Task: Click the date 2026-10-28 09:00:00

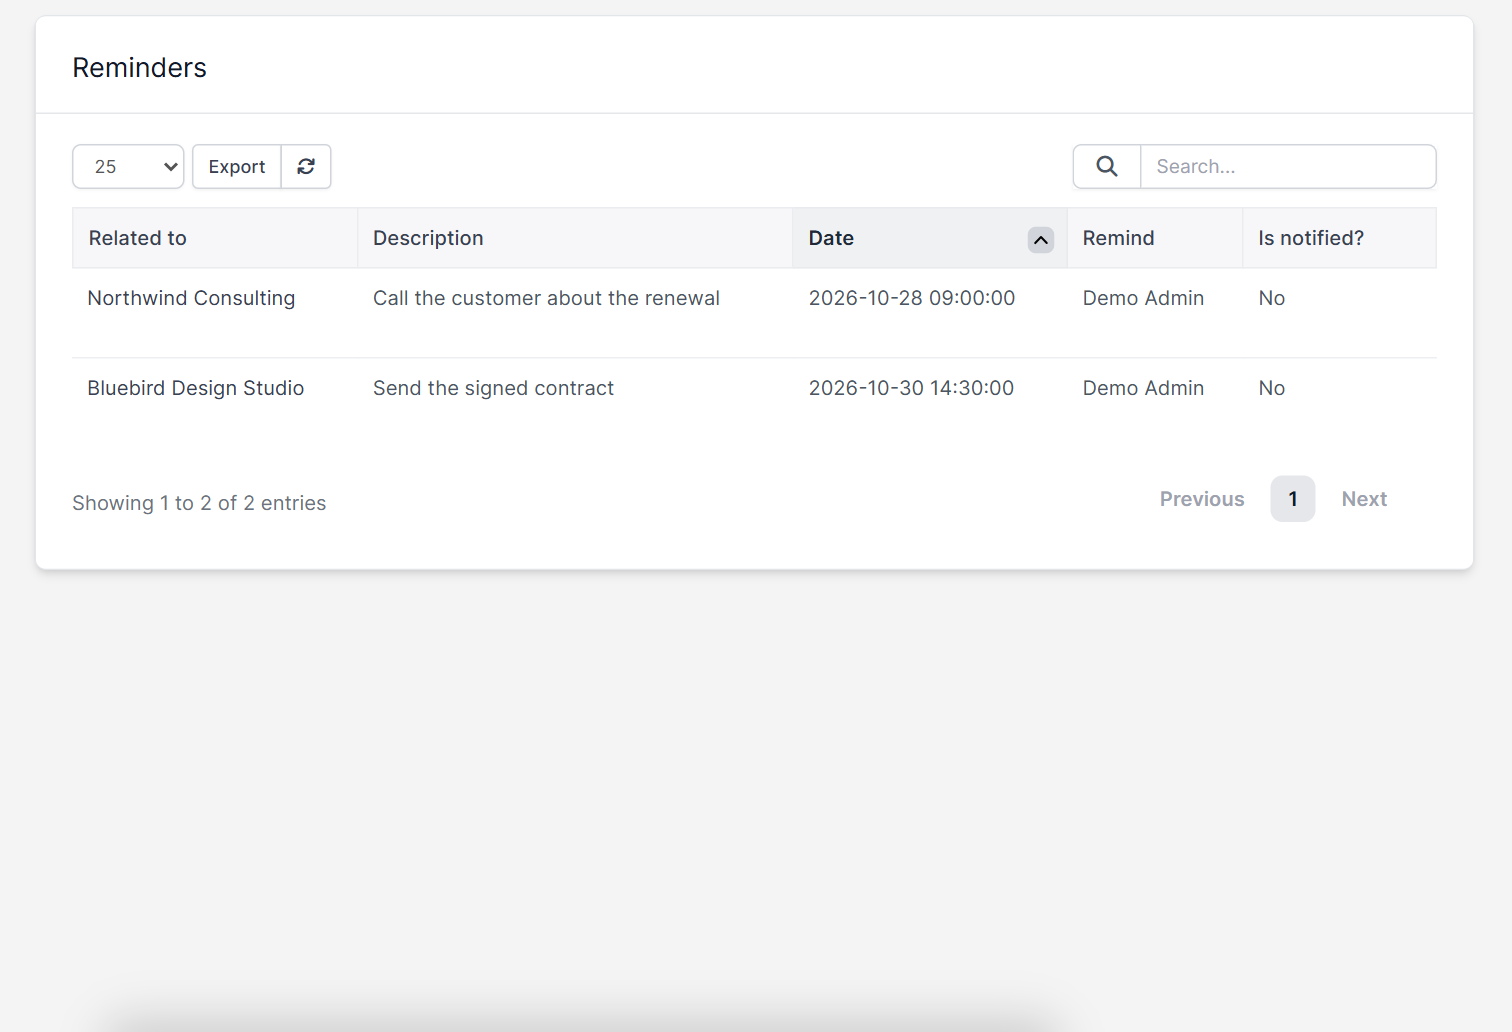Action: (x=912, y=298)
